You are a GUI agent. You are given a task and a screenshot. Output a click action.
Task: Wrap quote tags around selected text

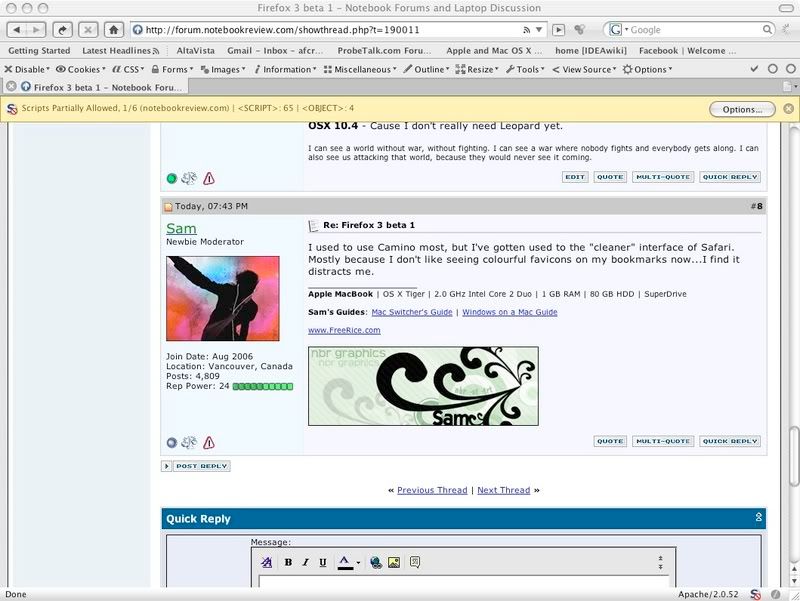(415, 562)
